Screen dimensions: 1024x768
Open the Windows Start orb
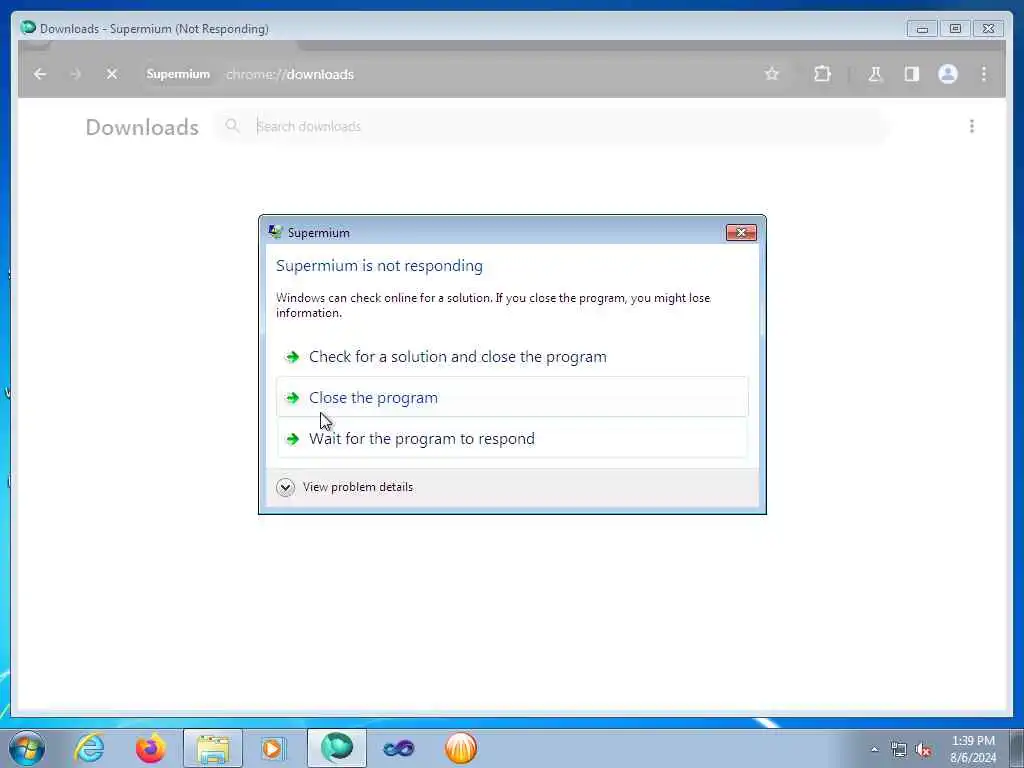pyautogui.click(x=27, y=748)
